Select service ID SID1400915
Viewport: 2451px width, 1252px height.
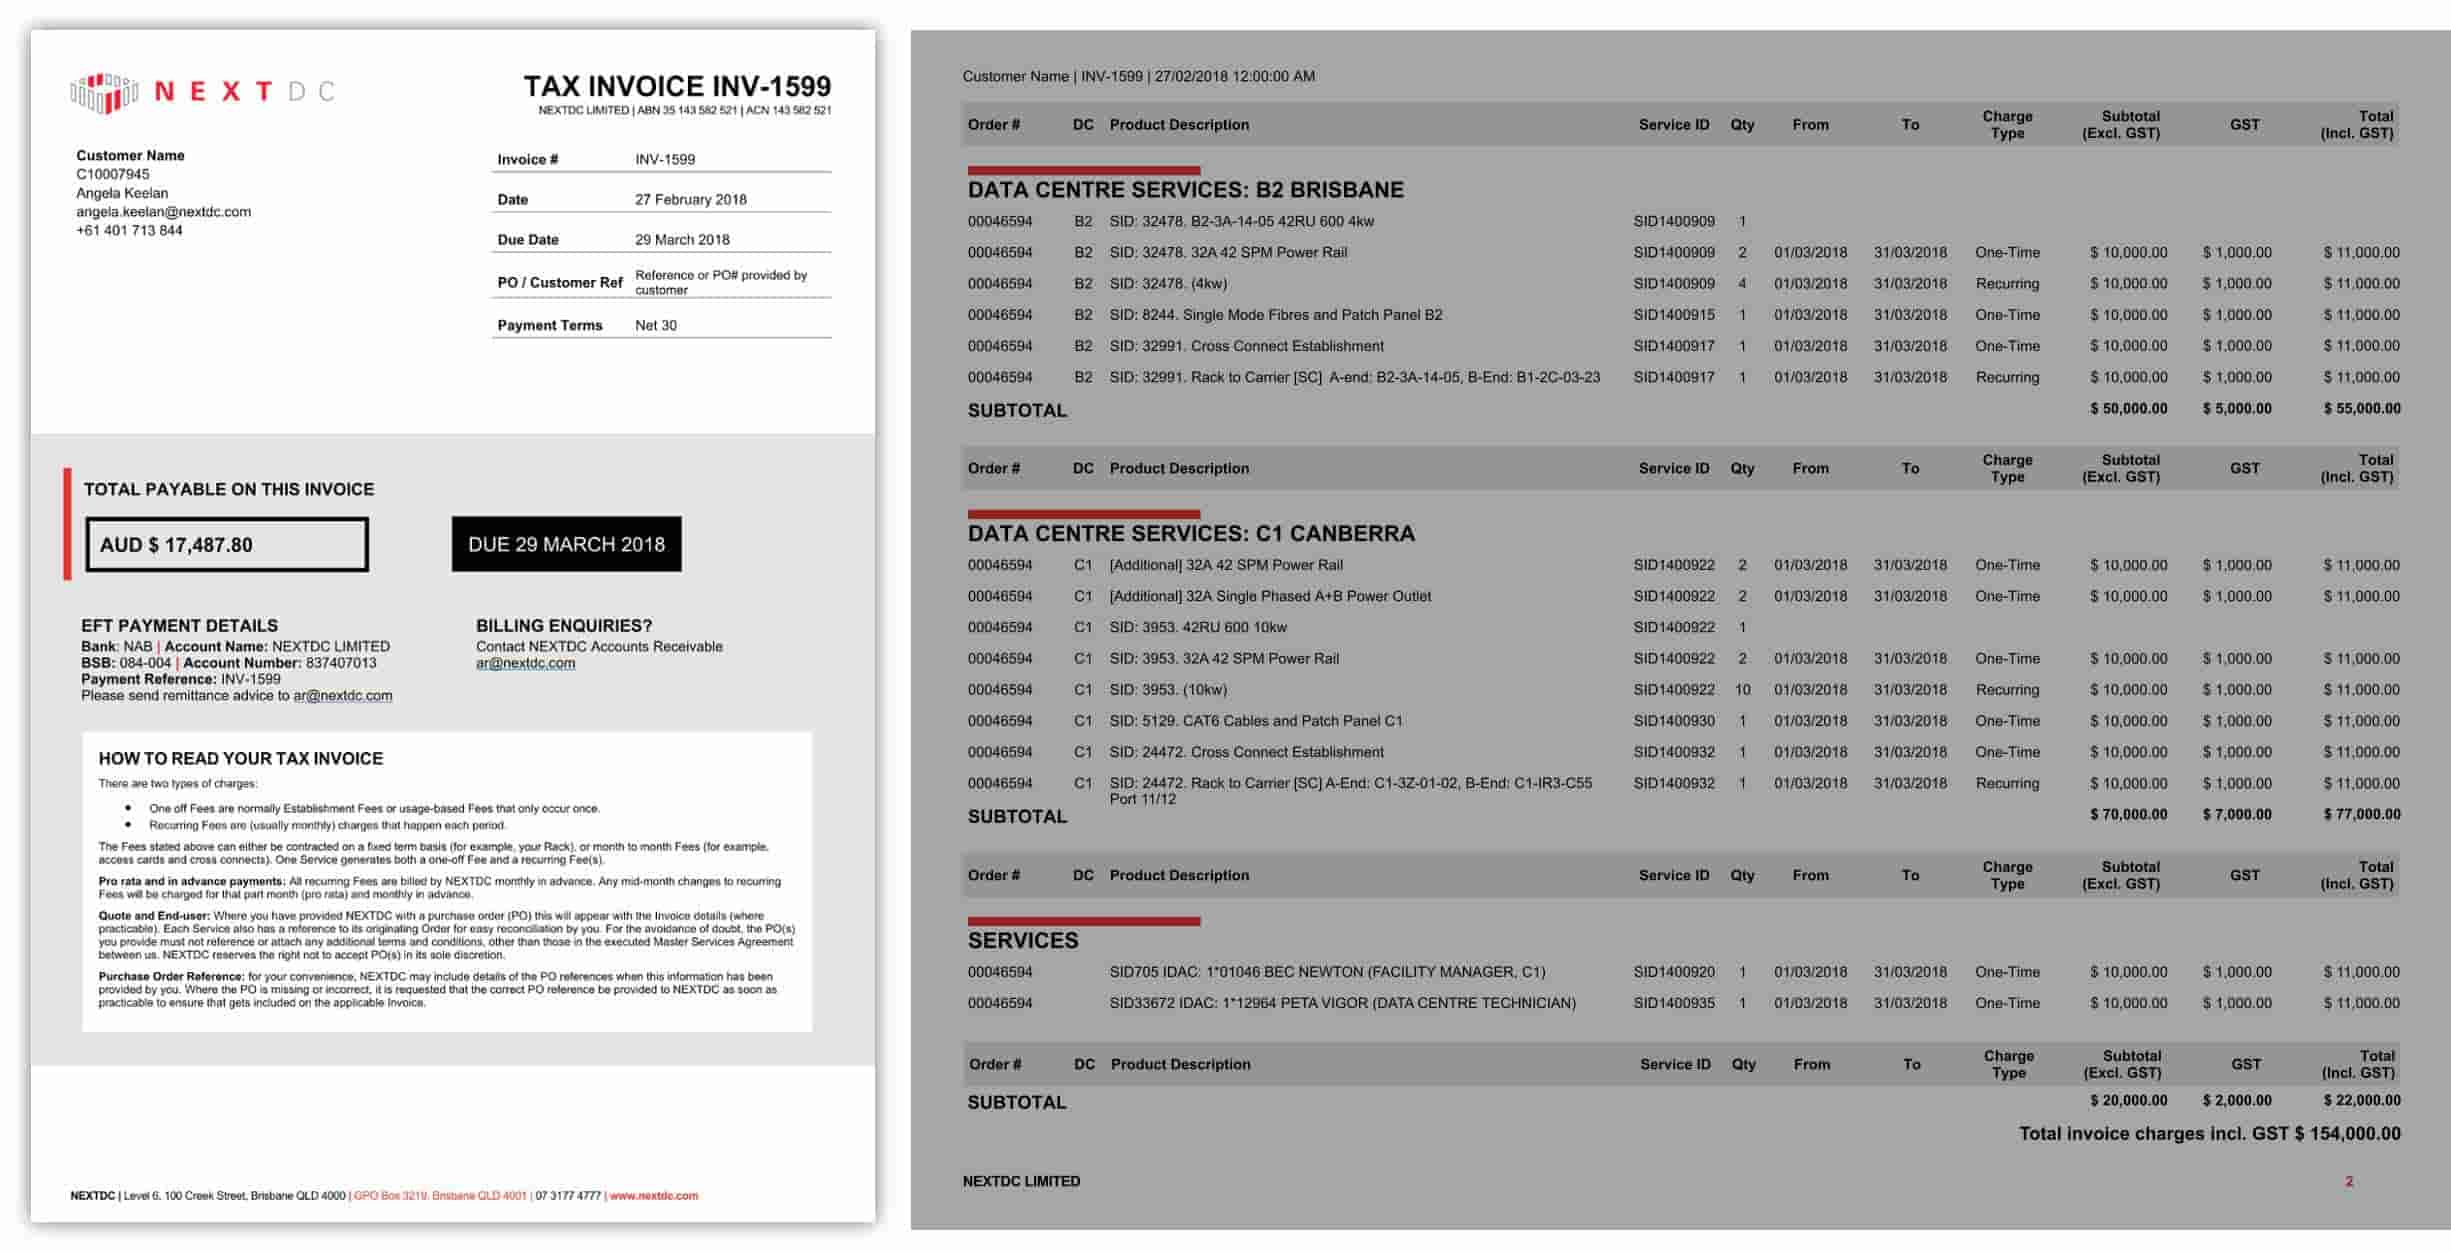click(x=1674, y=315)
